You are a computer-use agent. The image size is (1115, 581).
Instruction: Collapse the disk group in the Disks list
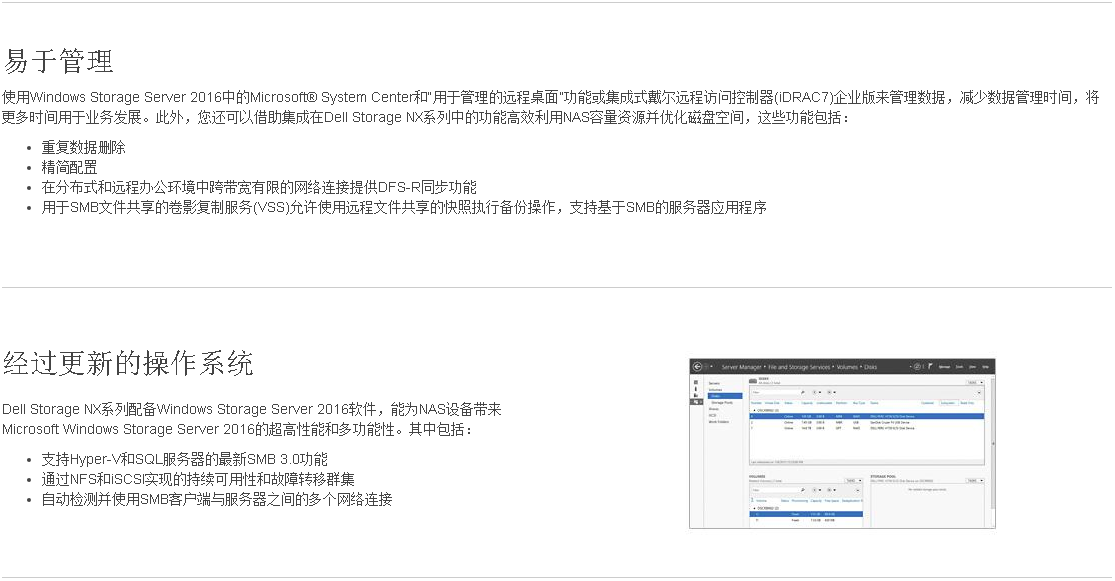point(753,410)
